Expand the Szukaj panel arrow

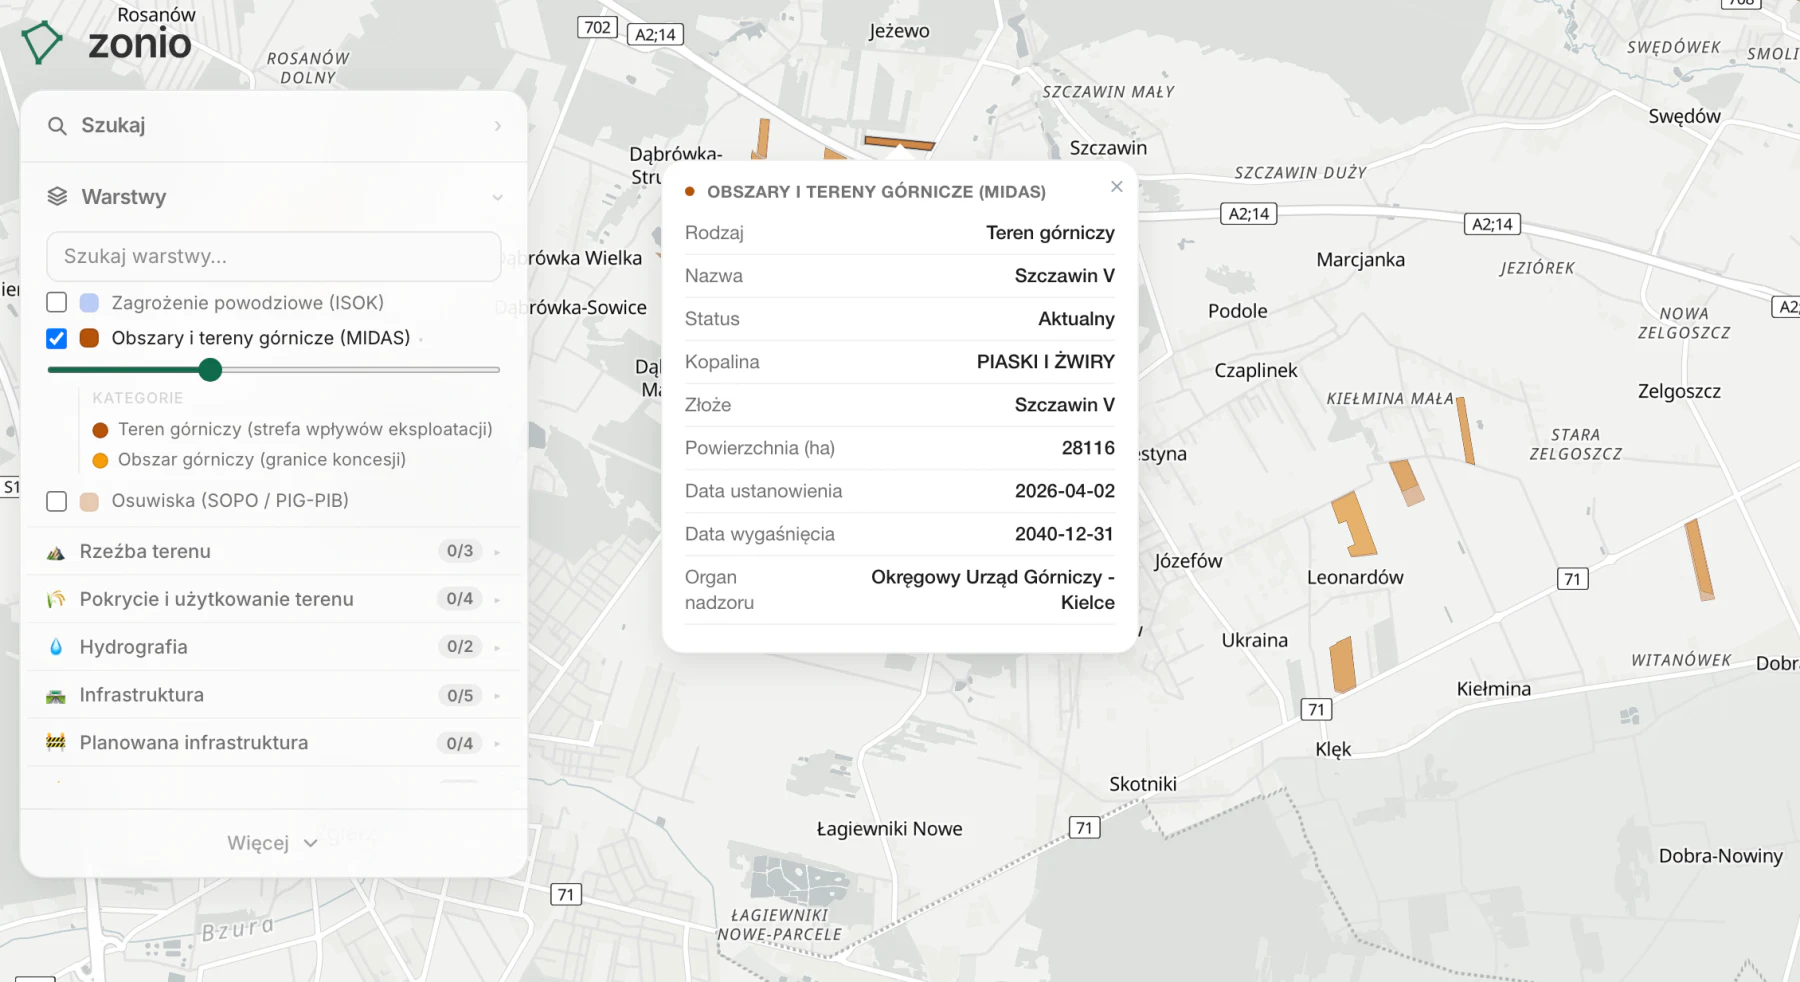[497, 126]
